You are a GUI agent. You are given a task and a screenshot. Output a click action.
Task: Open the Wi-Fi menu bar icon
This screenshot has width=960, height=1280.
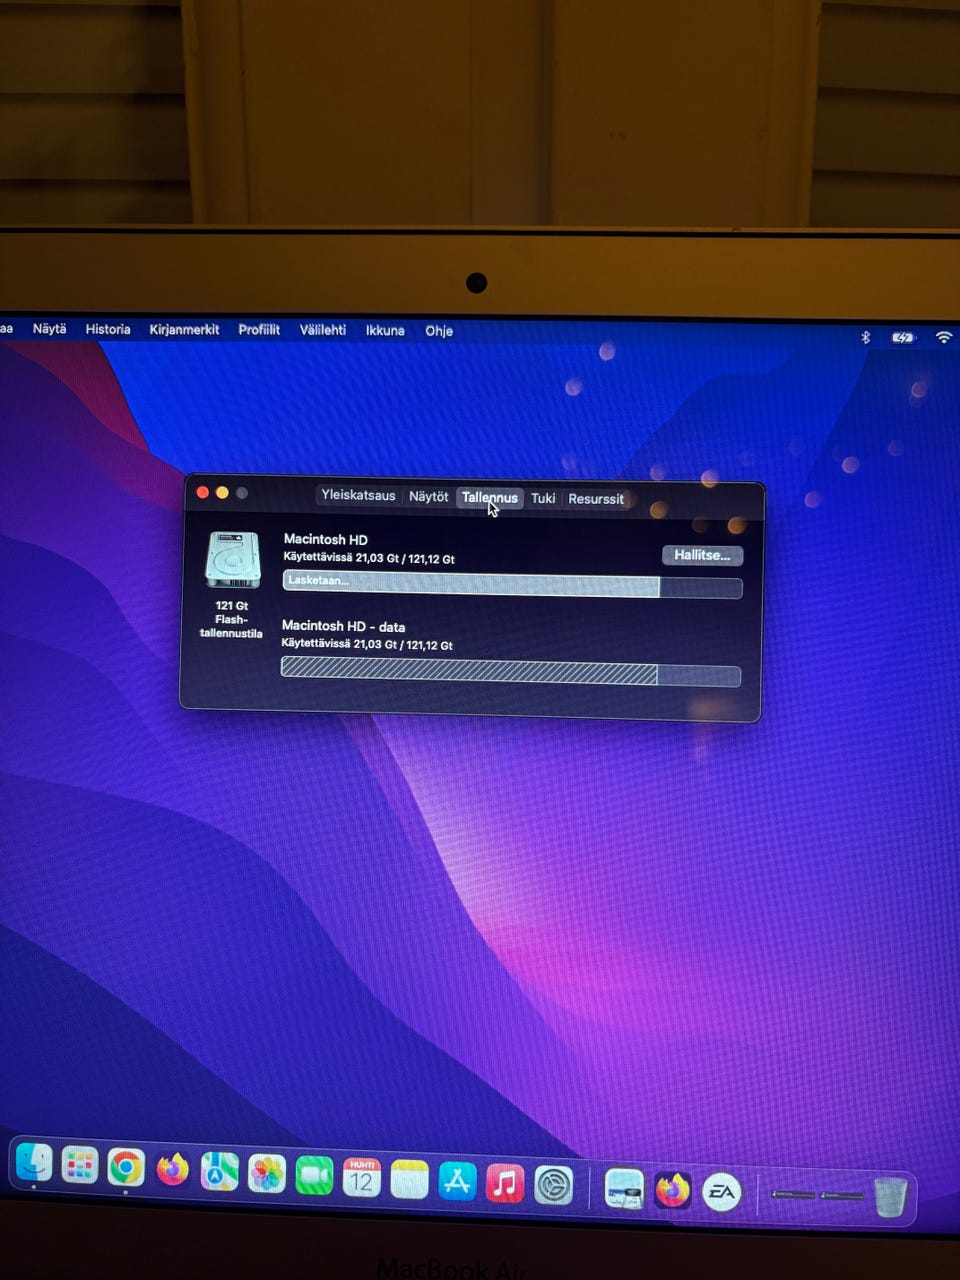(x=943, y=338)
